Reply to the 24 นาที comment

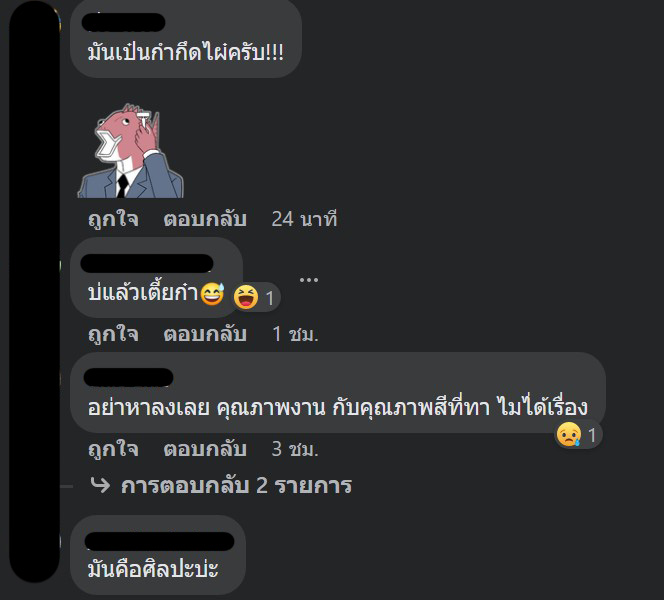[205, 219]
